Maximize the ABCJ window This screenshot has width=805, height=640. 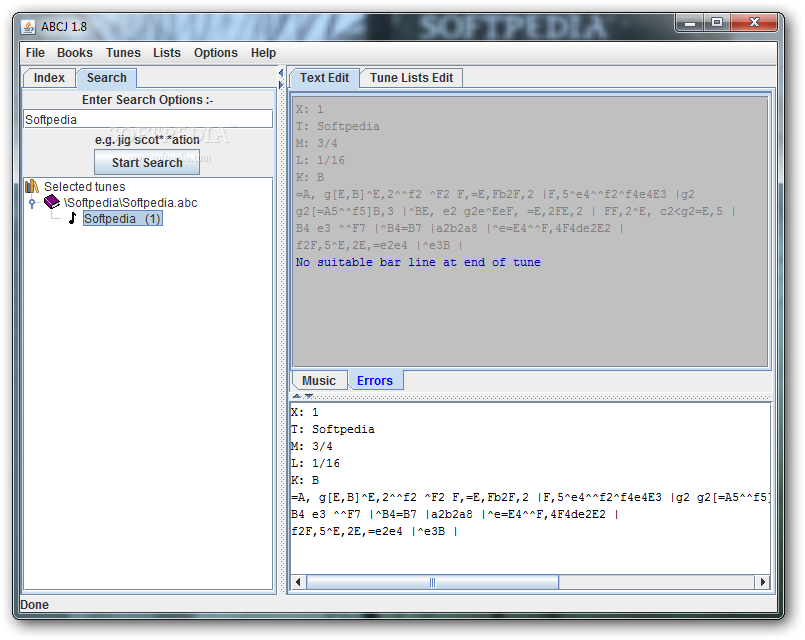tap(717, 23)
